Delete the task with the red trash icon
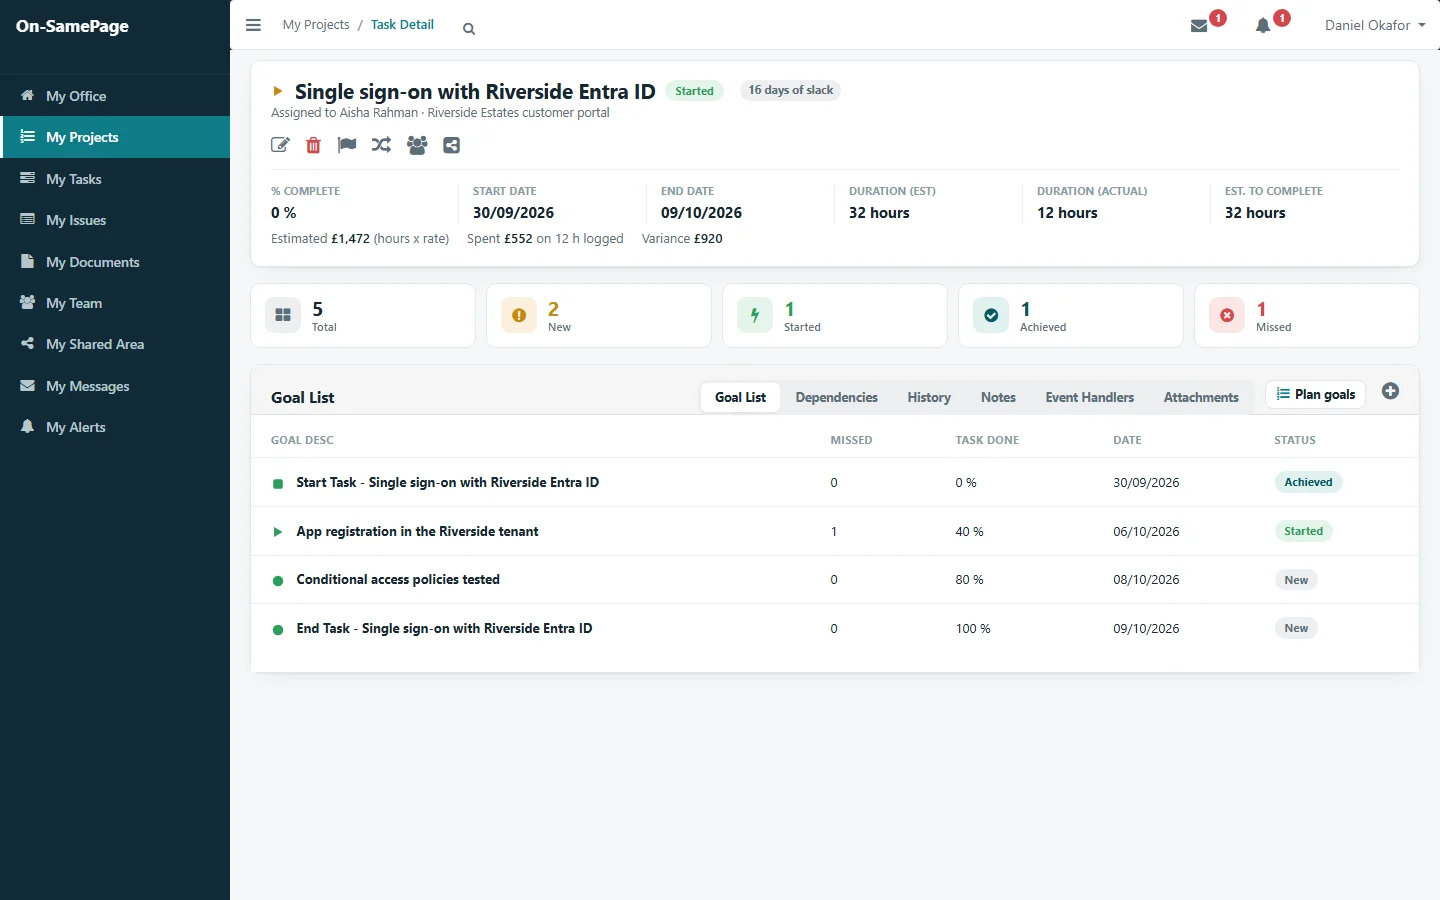This screenshot has width=1440, height=900. (x=313, y=145)
